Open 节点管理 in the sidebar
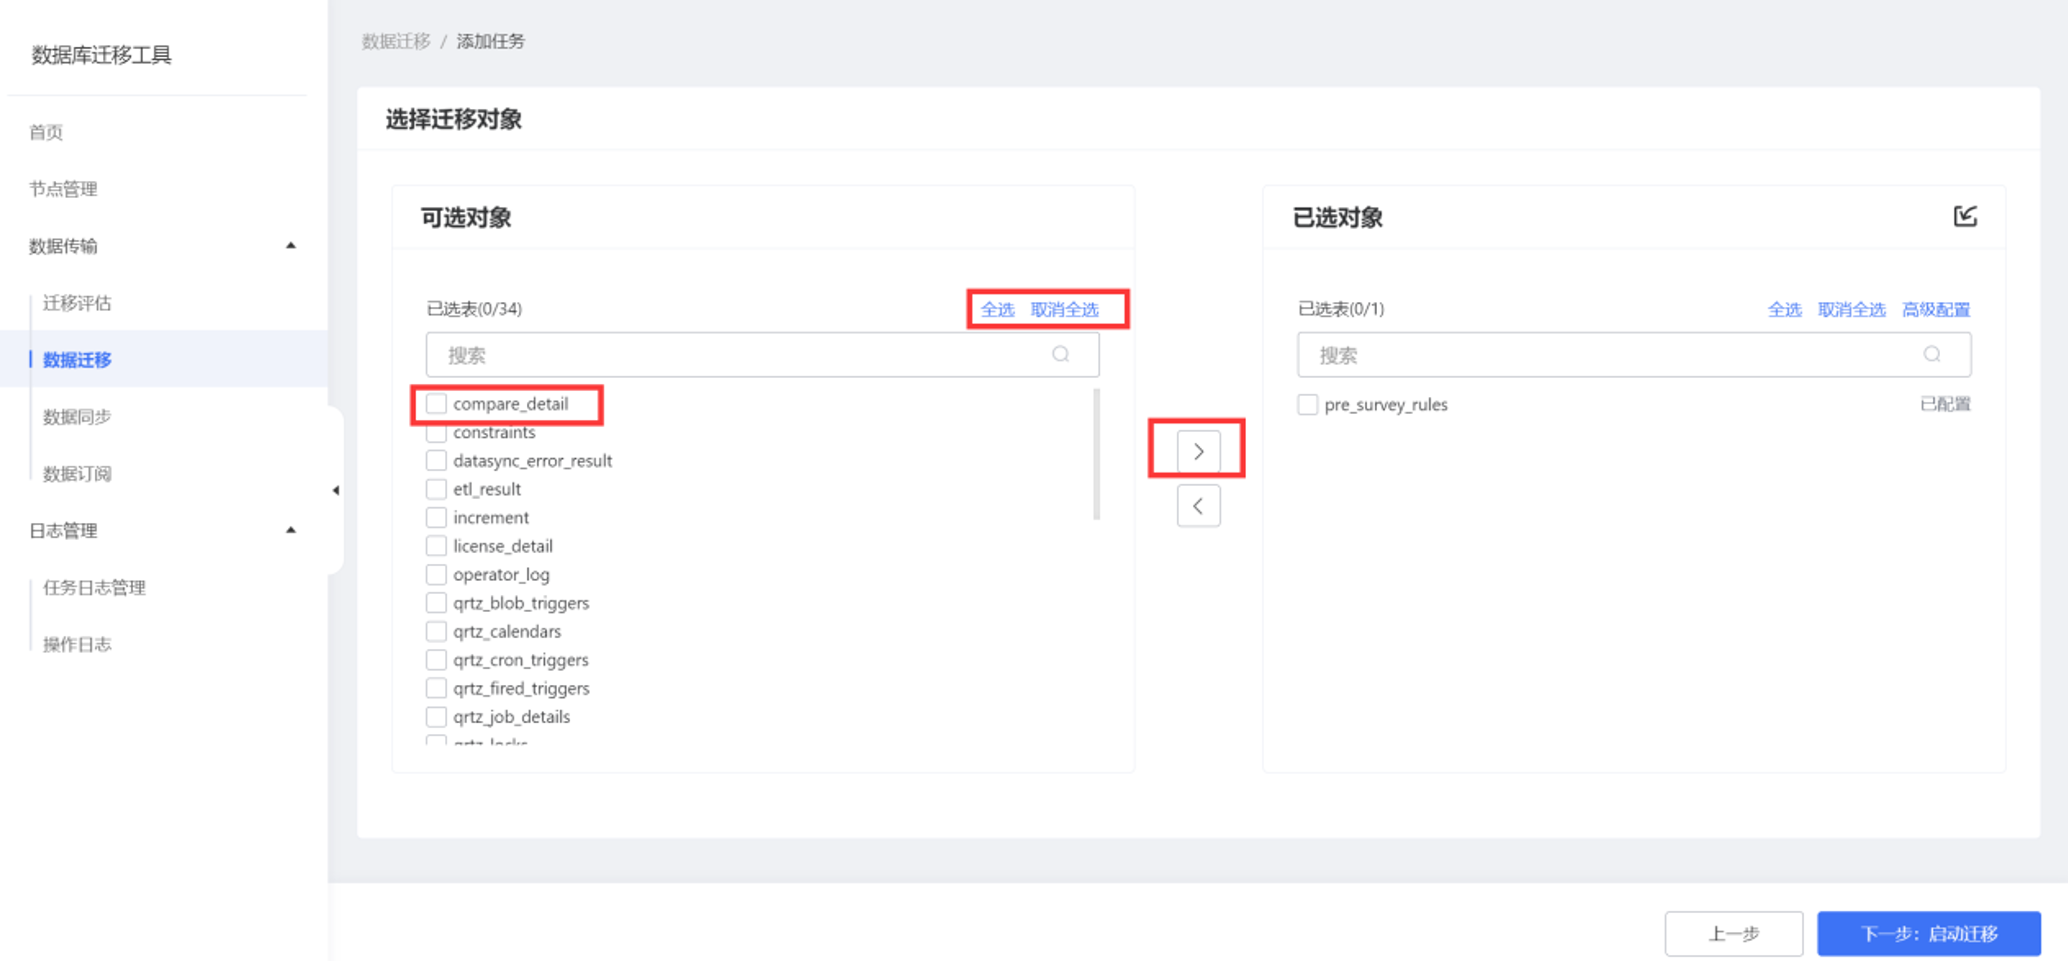Viewport: 2068px width, 961px height. (x=63, y=189)
